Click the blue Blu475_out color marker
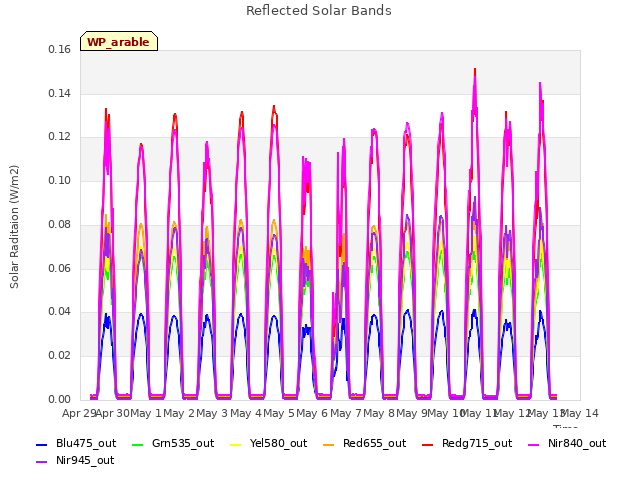 click(x=42, y=444)
